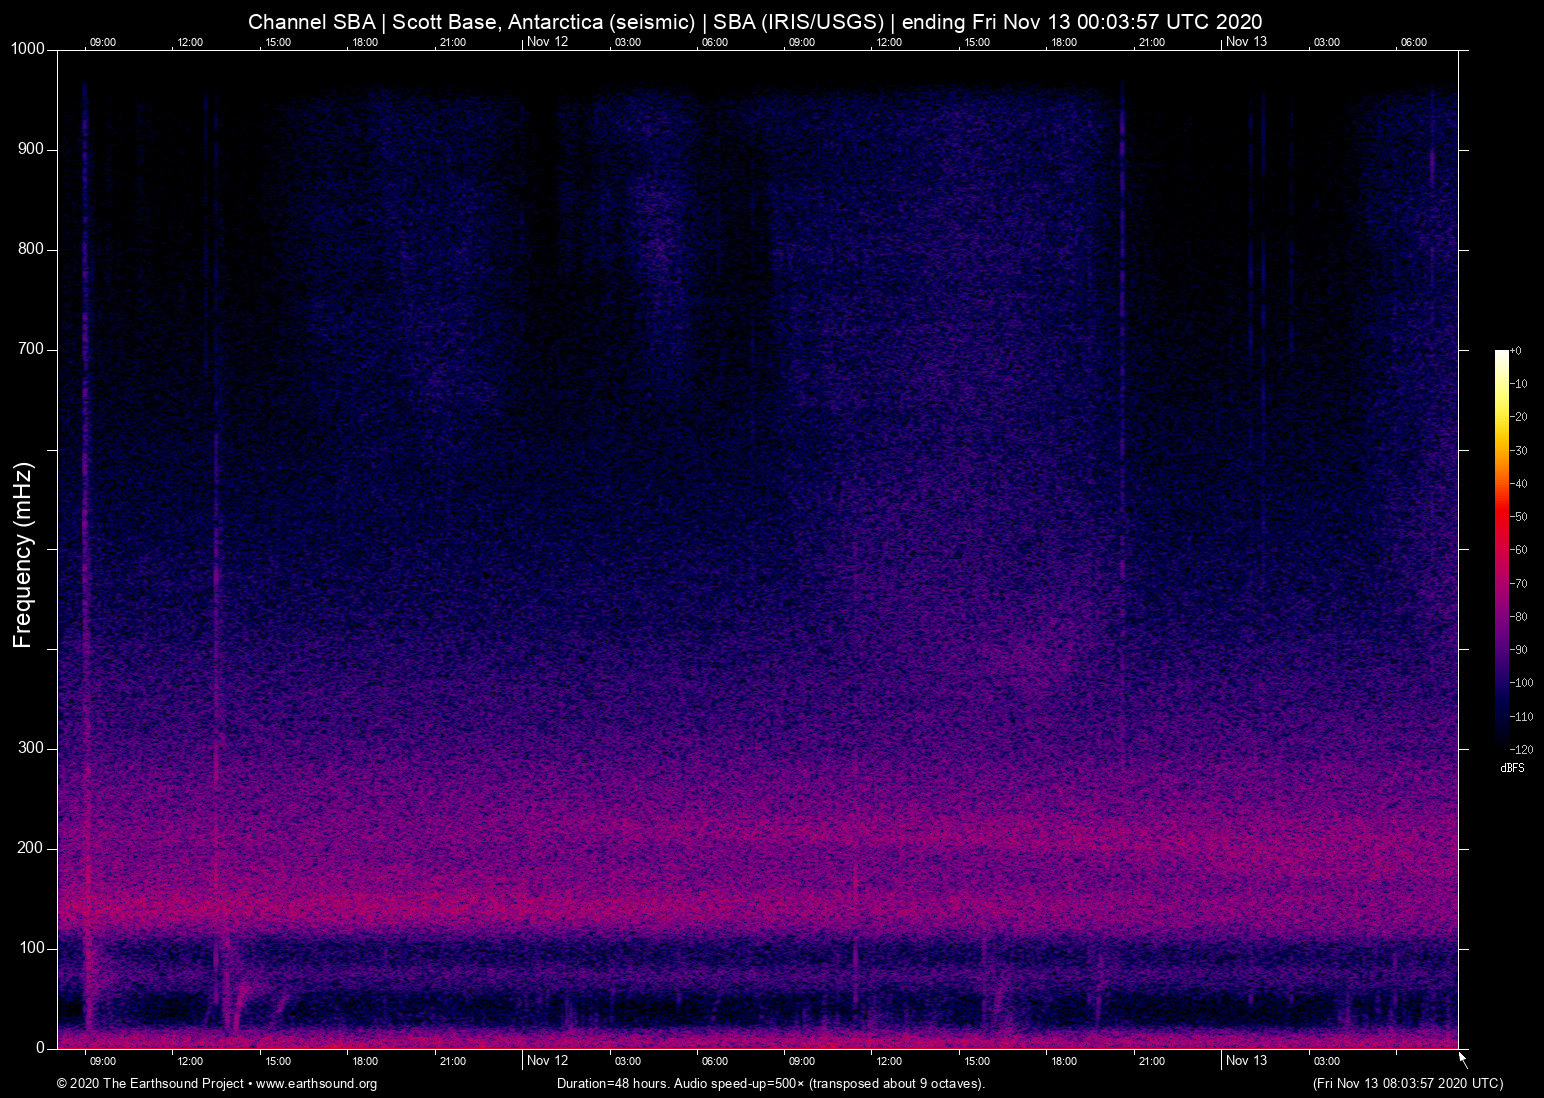This screenshot has height=1098, width=1544.
Task: Click the "-120" value on the color scale
Action: (x=1522, y=749)
